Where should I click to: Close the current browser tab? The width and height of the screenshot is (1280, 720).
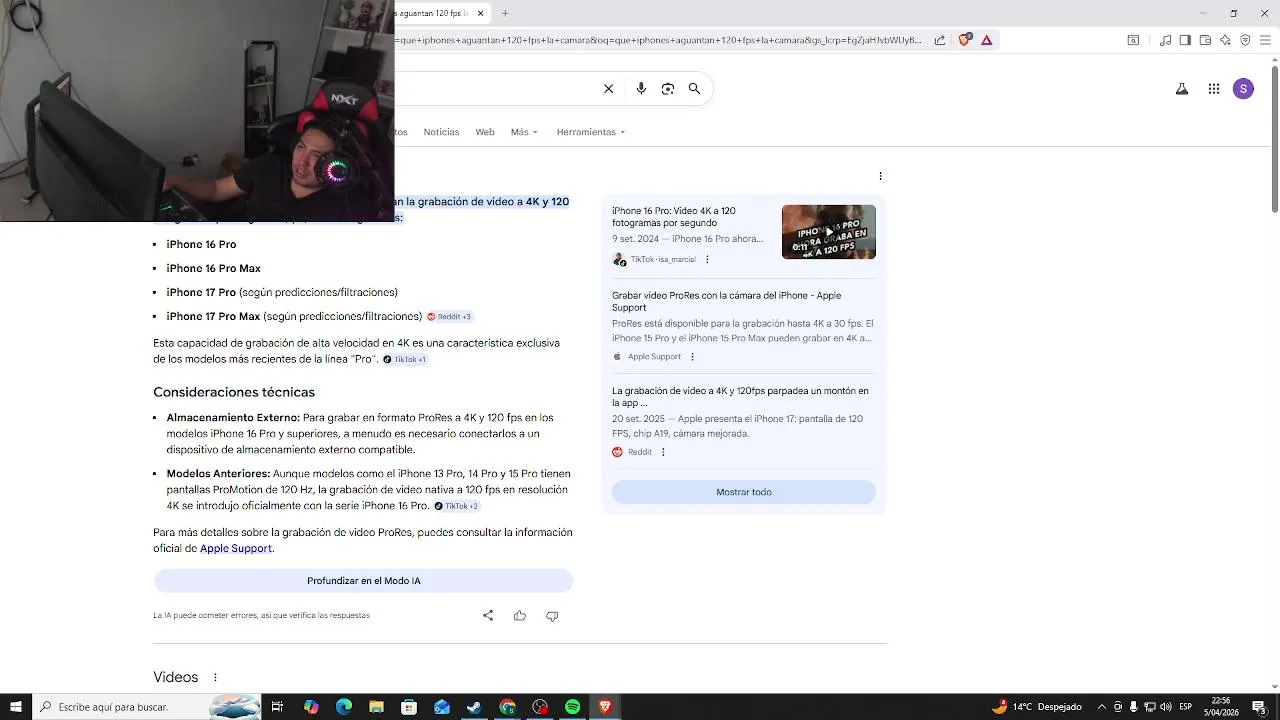481,13
